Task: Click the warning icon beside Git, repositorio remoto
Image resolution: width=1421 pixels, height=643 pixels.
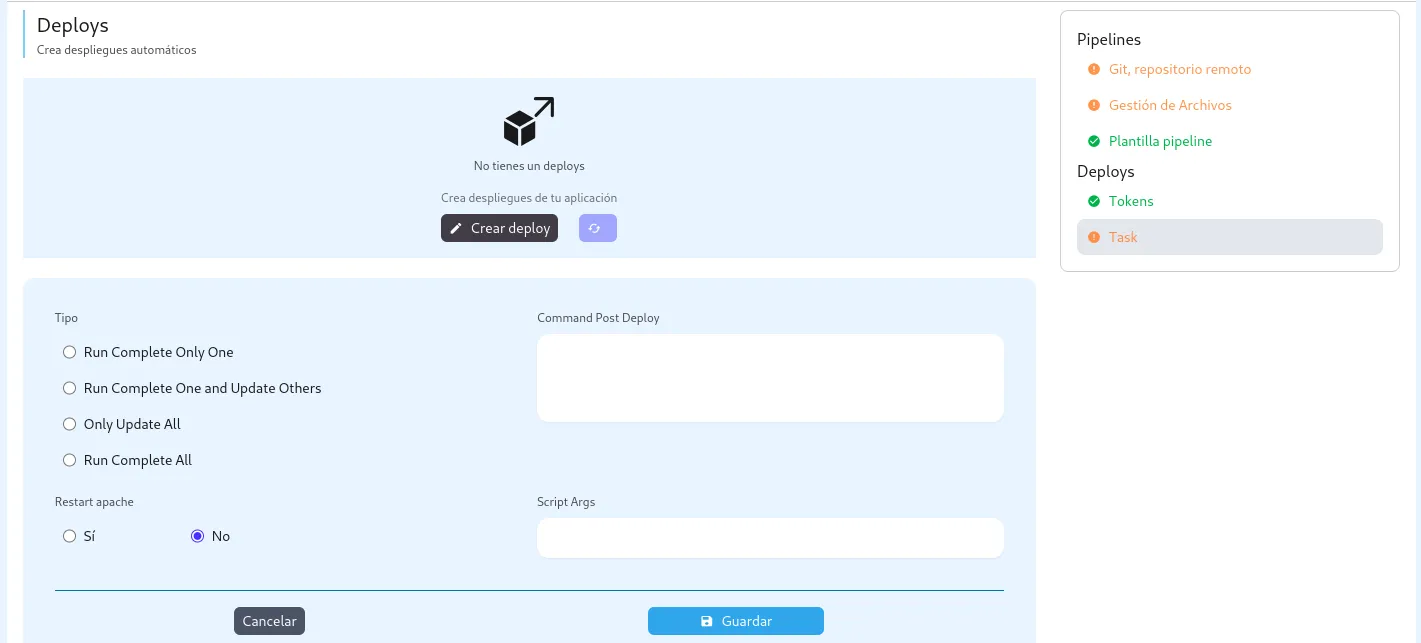Action: click(1093, 70)
